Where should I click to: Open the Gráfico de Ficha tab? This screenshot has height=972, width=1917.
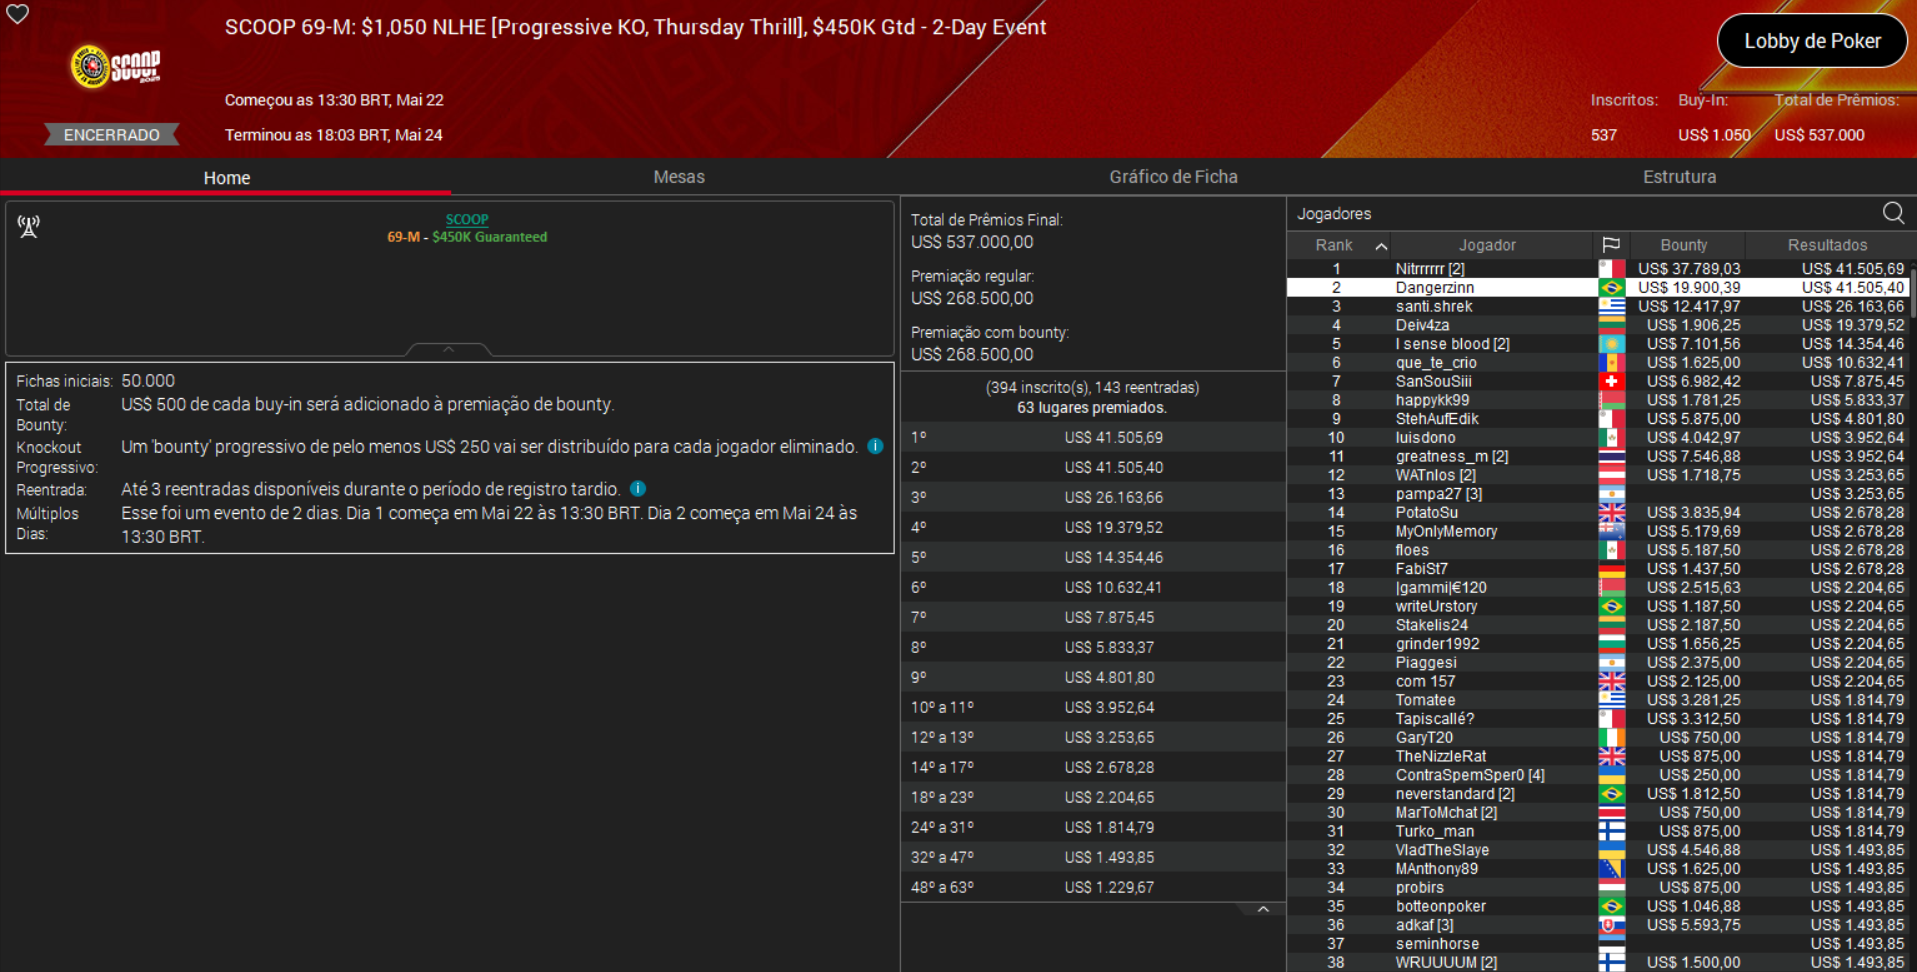(1173, 177)
